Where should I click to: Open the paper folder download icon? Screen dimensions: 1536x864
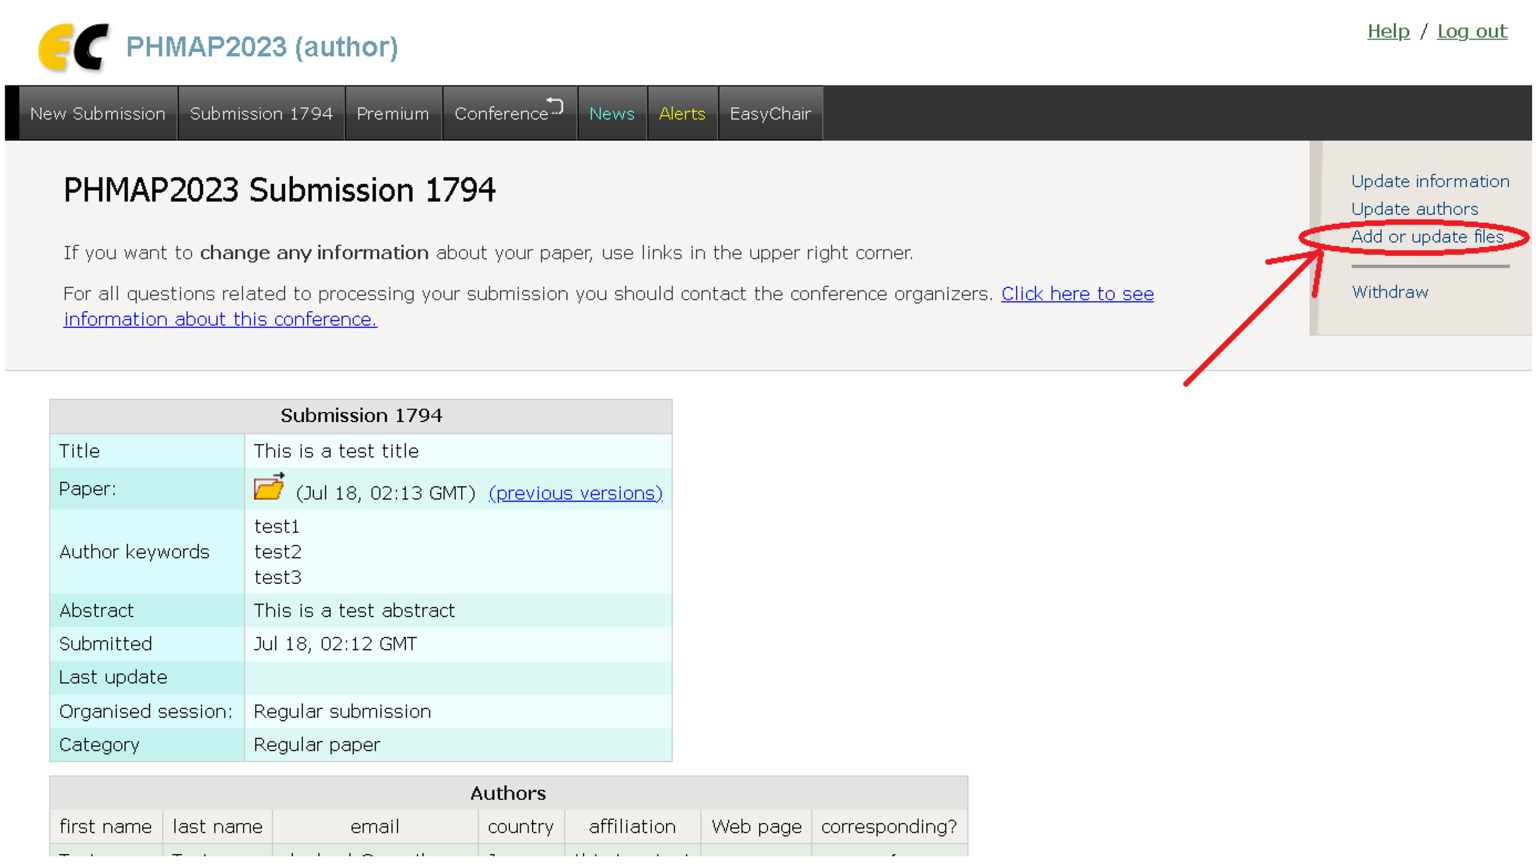point(268,488)
